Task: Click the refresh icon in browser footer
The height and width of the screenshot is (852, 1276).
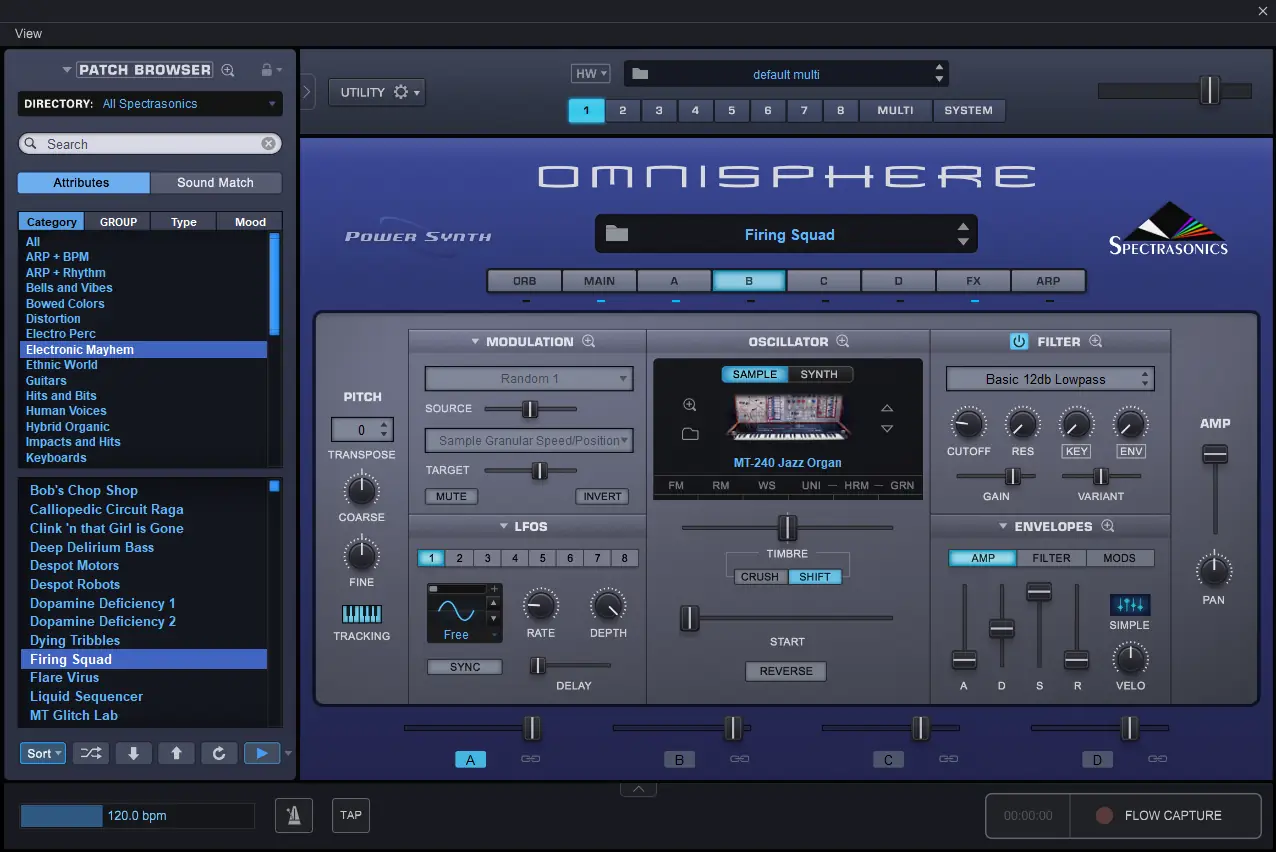Action: point(219,753)
